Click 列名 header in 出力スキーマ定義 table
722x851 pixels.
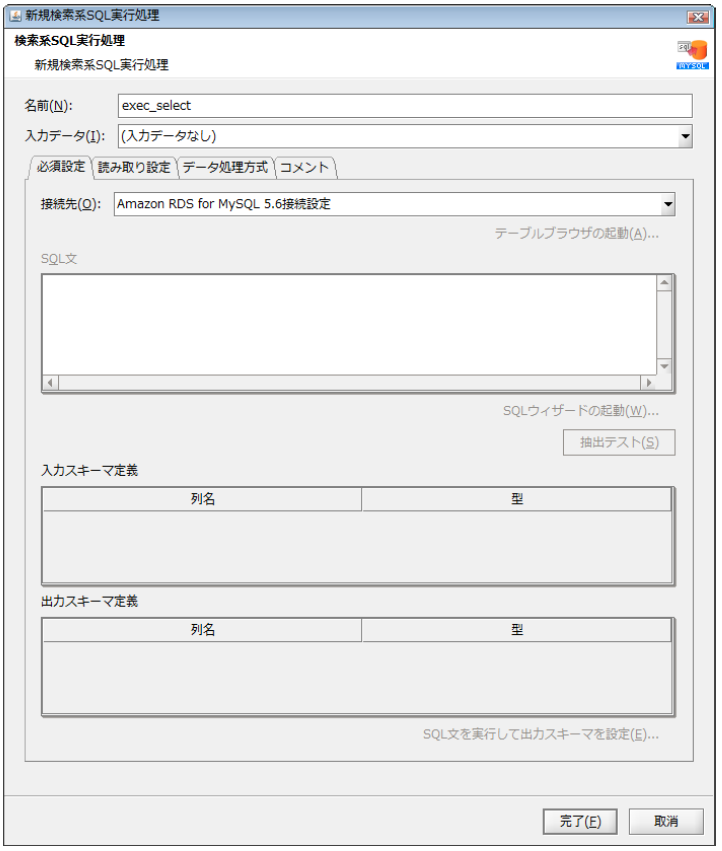[x=202, y=630]
